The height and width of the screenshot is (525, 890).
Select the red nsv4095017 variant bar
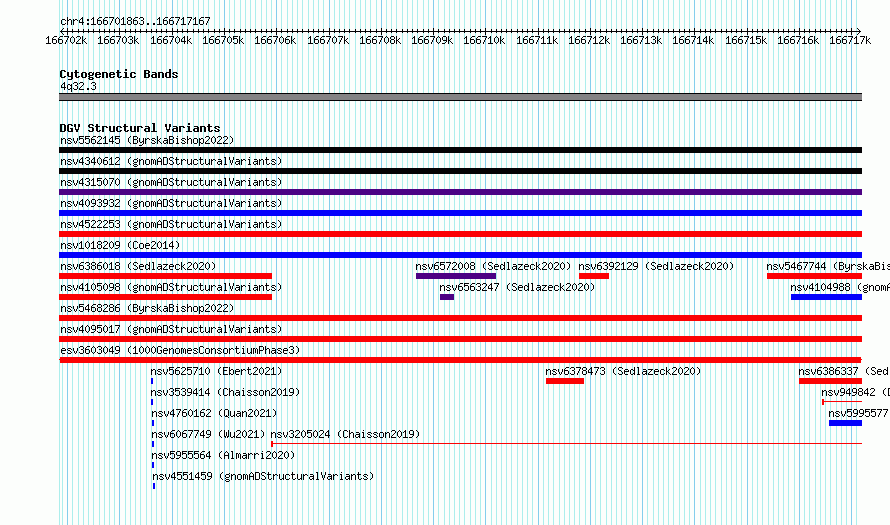(460, 339)
